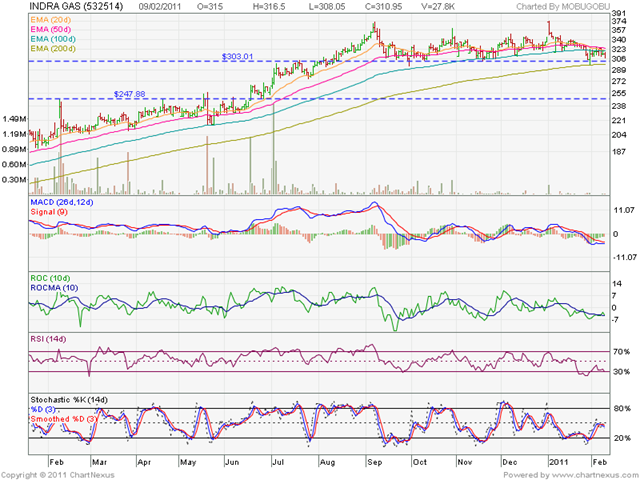Viewport: 640px width, 480px height.
Task: Click the Charted By MOBUGOBU watermark
Action: tap(563, 7)
